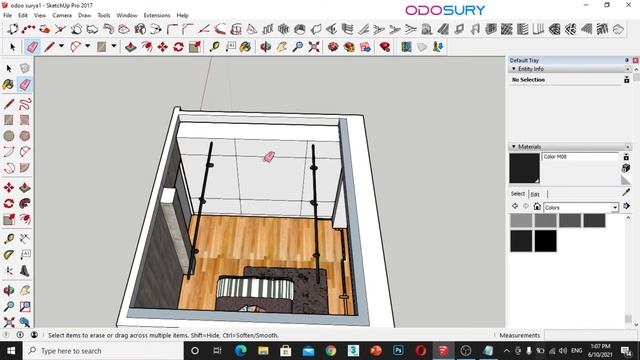Viewport: 640px width, 360px height.
Task: Open the Camera menu
Action: 62,16
